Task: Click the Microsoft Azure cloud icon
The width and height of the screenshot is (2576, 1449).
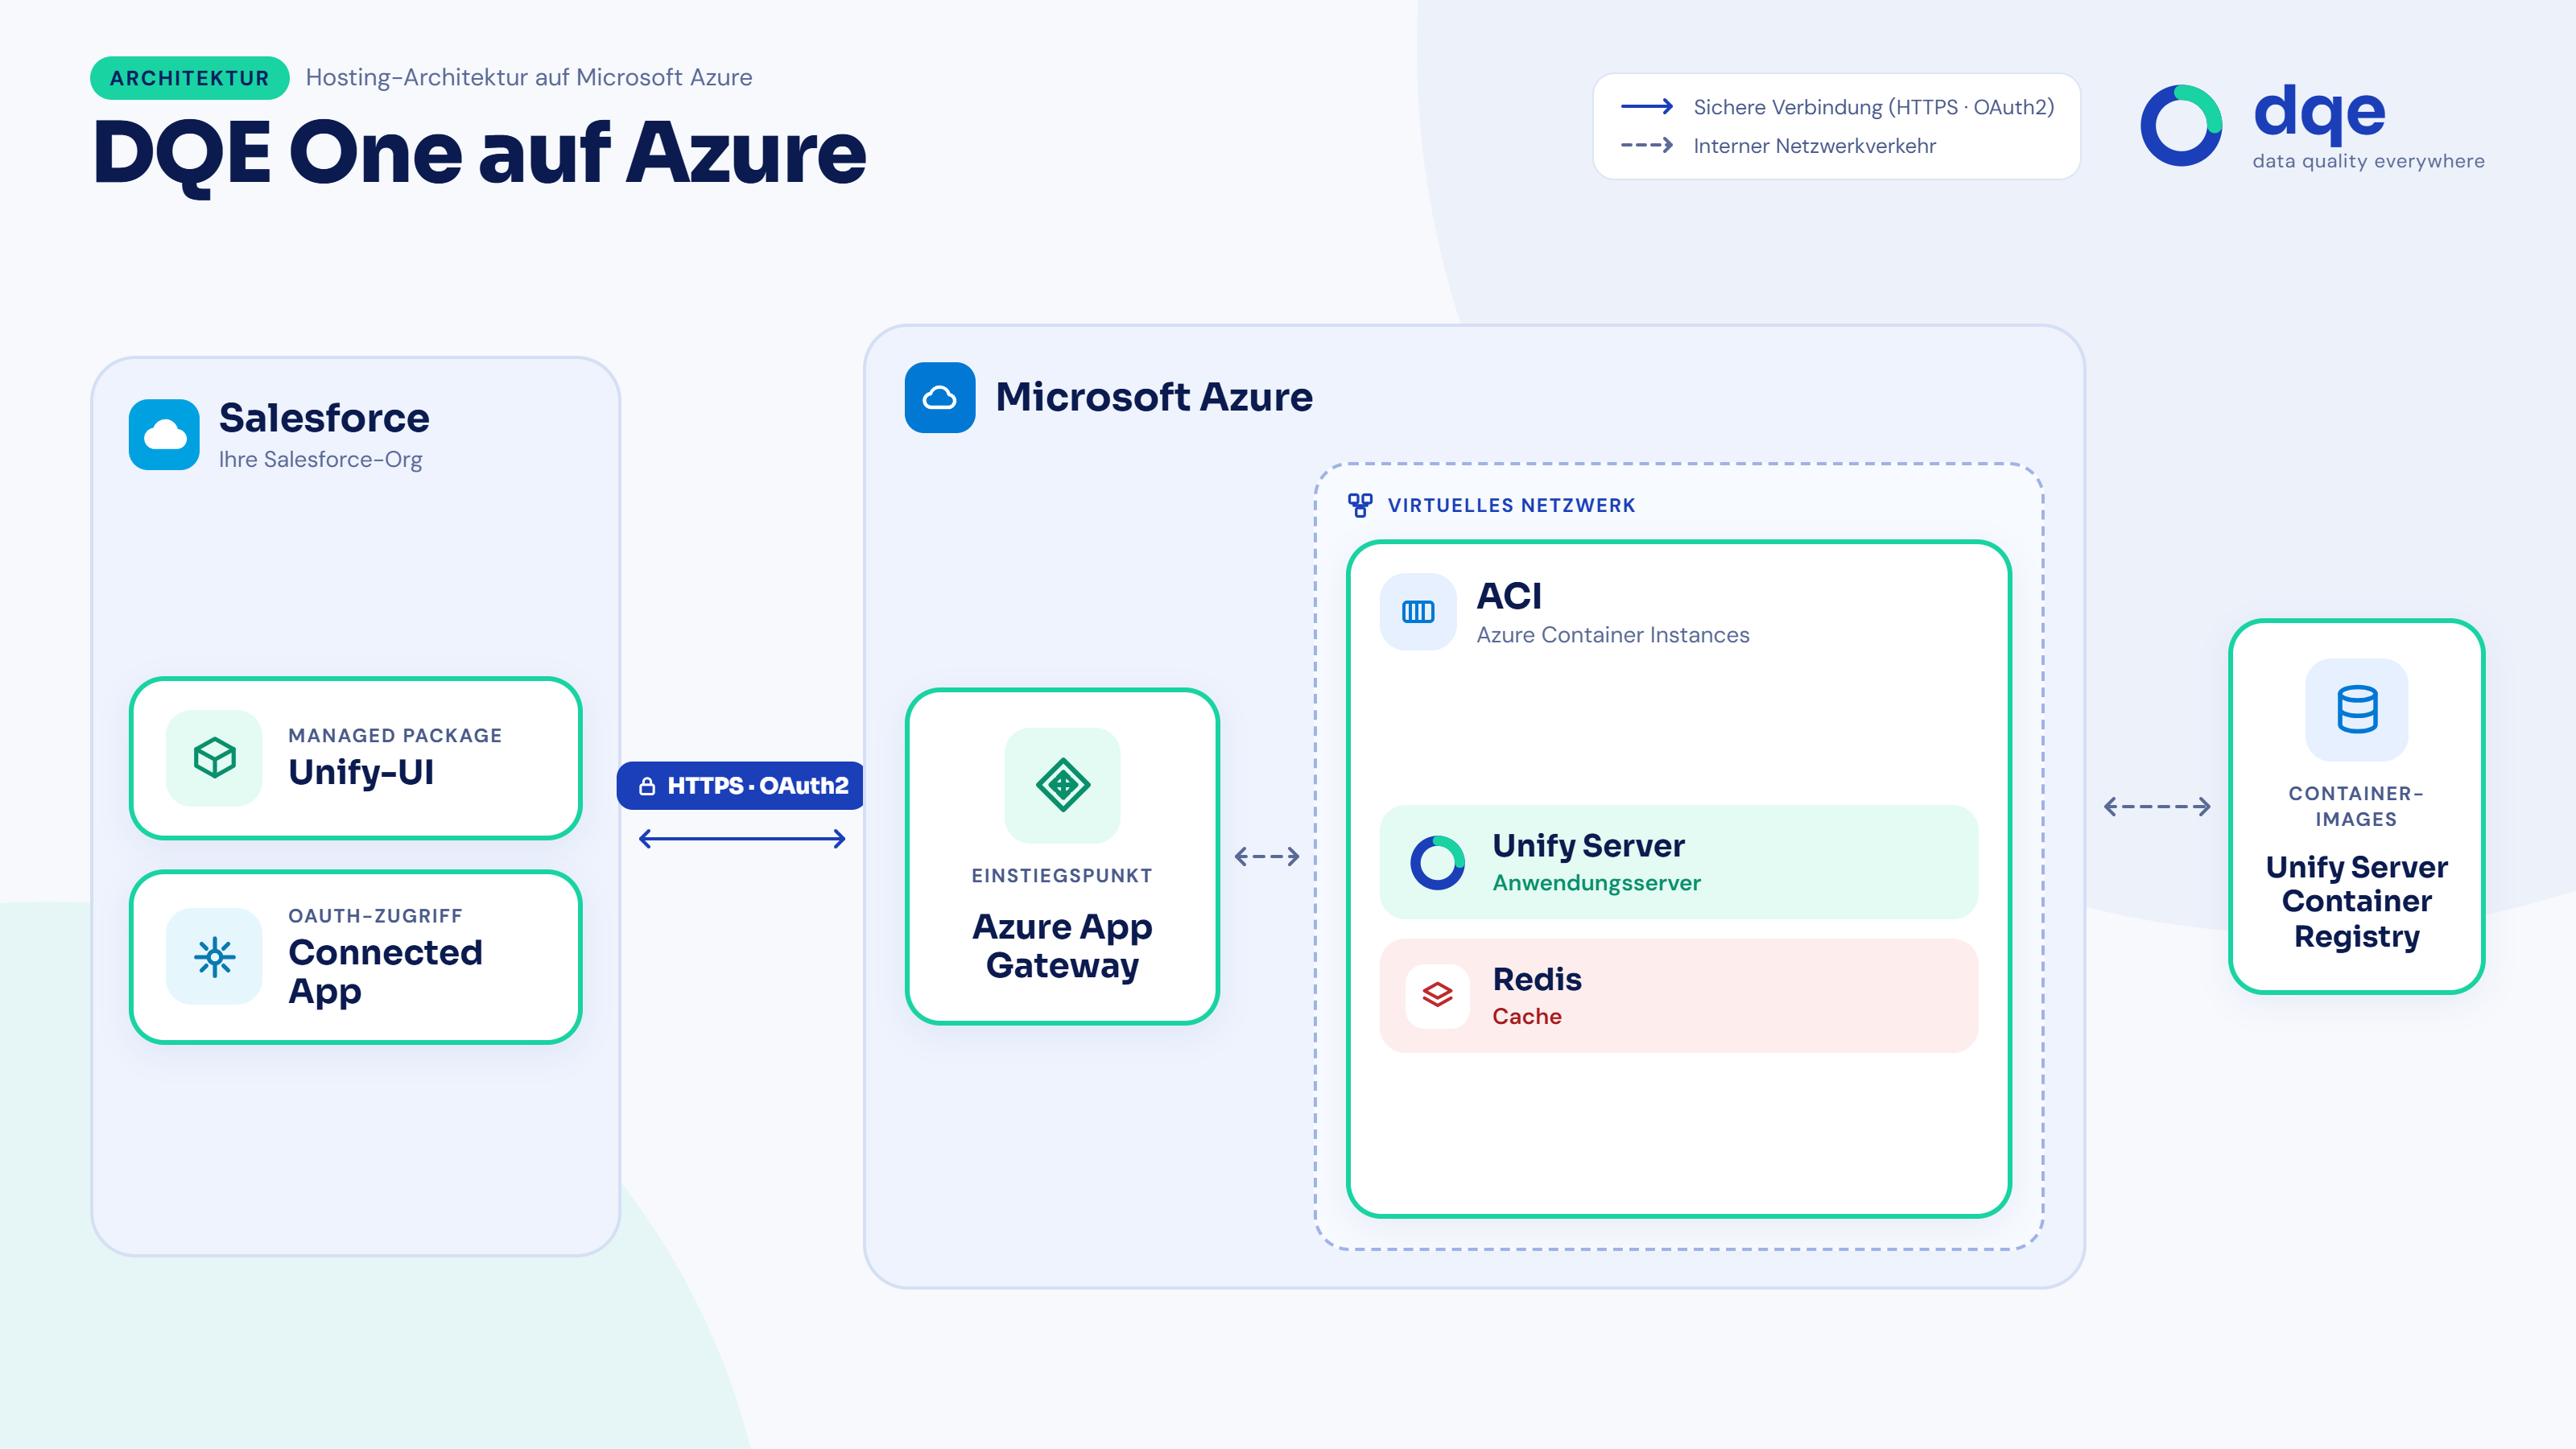Action: [x=940, y=397]
